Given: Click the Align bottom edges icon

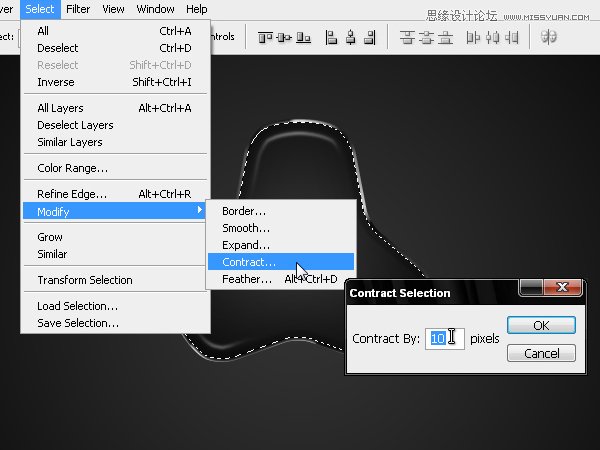Looking at the screenshot, I should pyautogui.click(x=303, y=38).
